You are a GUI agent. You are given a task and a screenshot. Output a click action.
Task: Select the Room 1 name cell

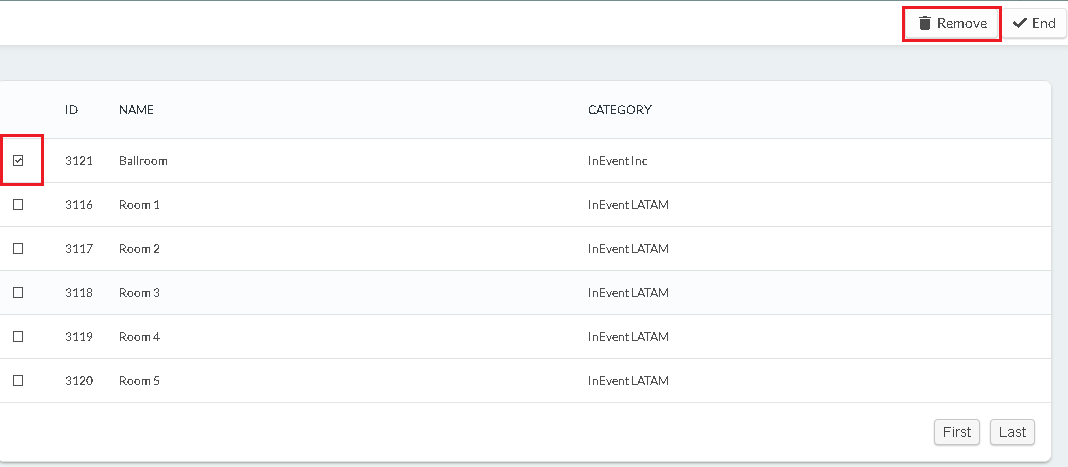pos(139,204)
